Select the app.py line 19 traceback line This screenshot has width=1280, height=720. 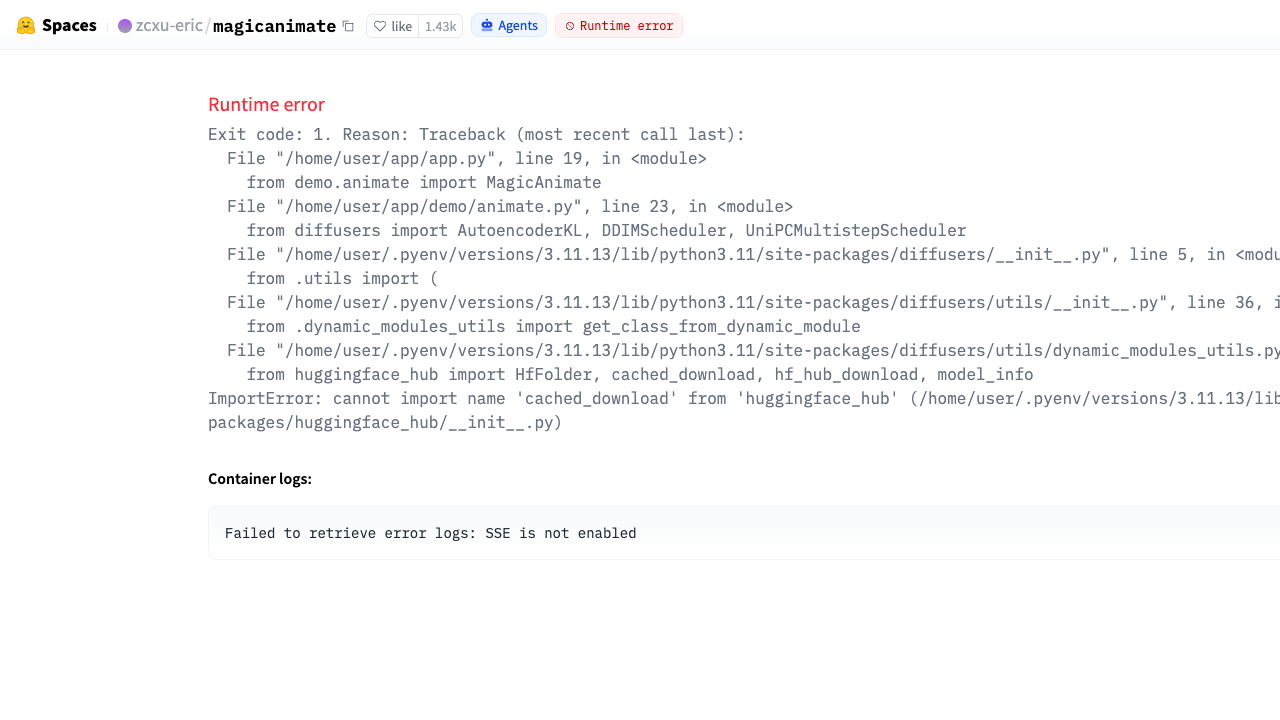467,159
